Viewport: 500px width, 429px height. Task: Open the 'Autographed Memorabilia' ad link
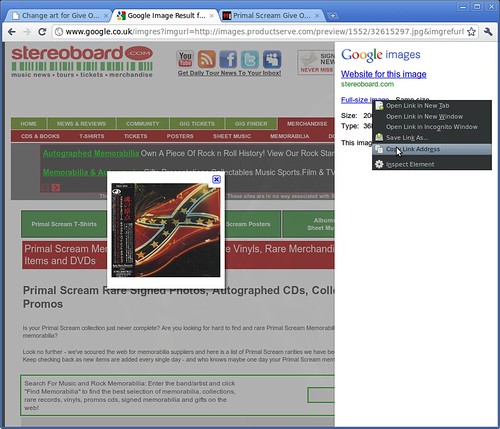click(91, 153)
